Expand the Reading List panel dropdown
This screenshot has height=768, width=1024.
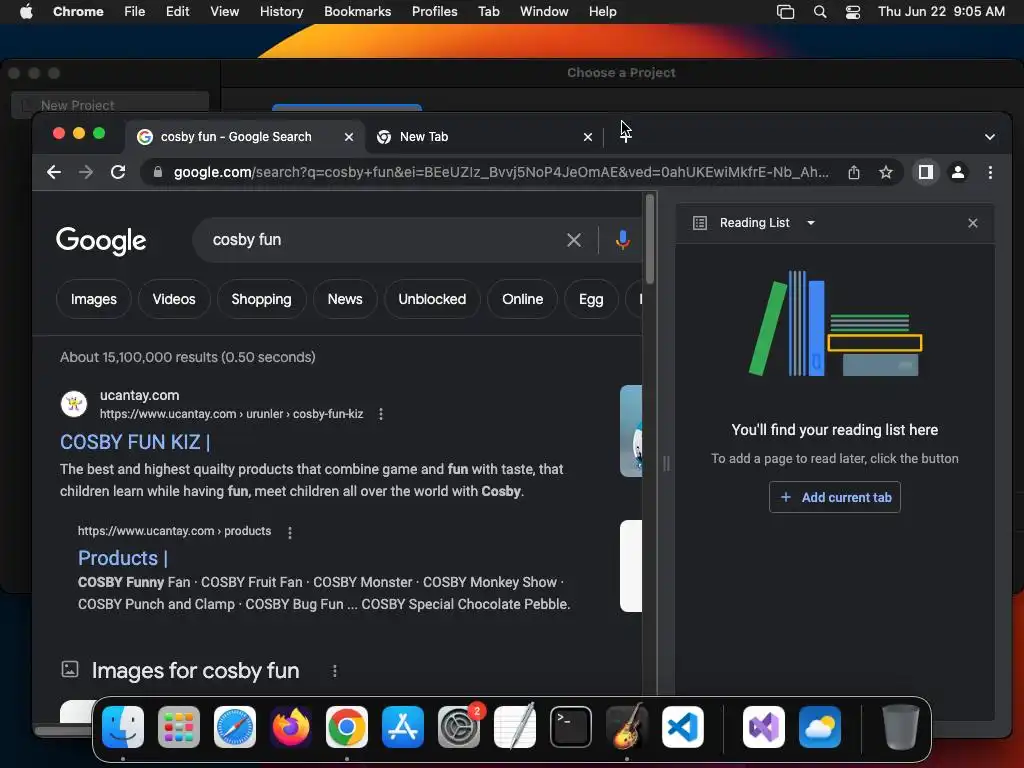click(x=810, y=223)
